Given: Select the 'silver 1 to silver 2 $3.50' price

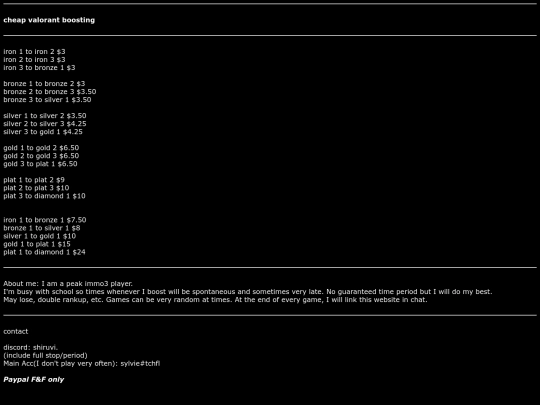Looking at the screenshot, I should click(x=45, y=116).
